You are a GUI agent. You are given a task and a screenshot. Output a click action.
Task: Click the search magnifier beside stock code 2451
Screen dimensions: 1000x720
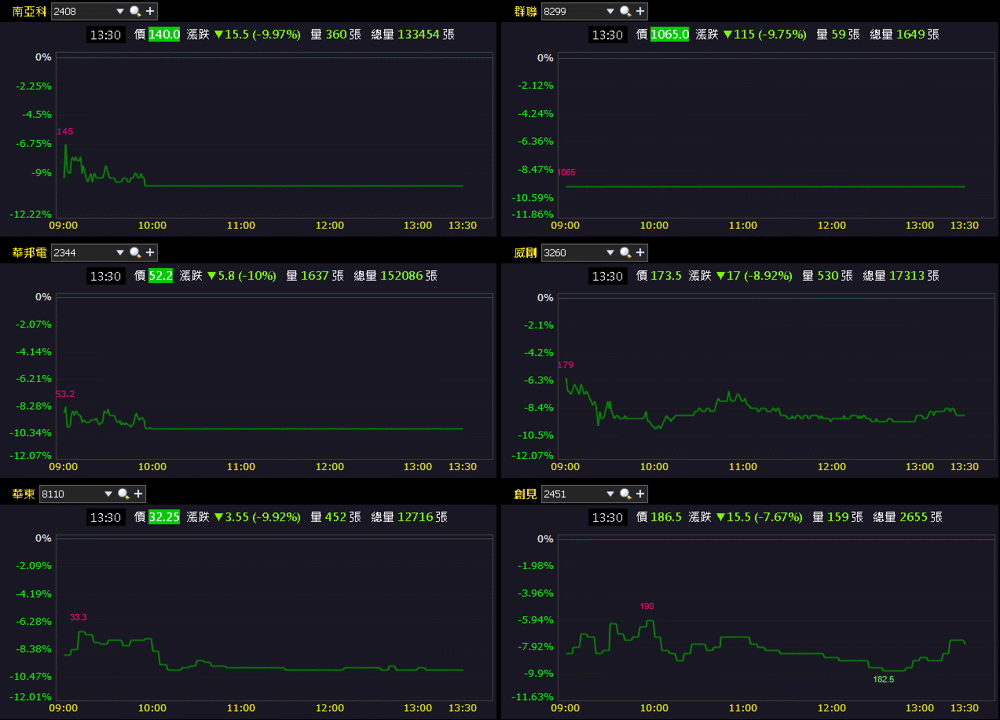click(625, 494)
